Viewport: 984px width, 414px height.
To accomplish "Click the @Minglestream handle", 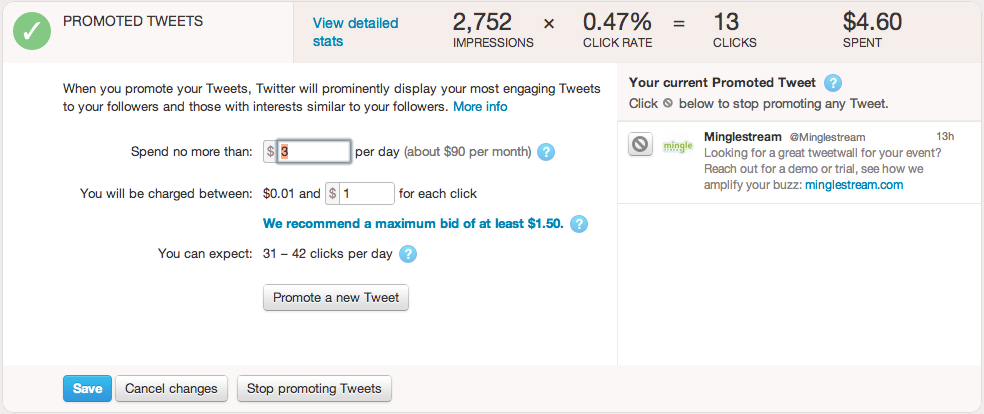I will [827, 137].
